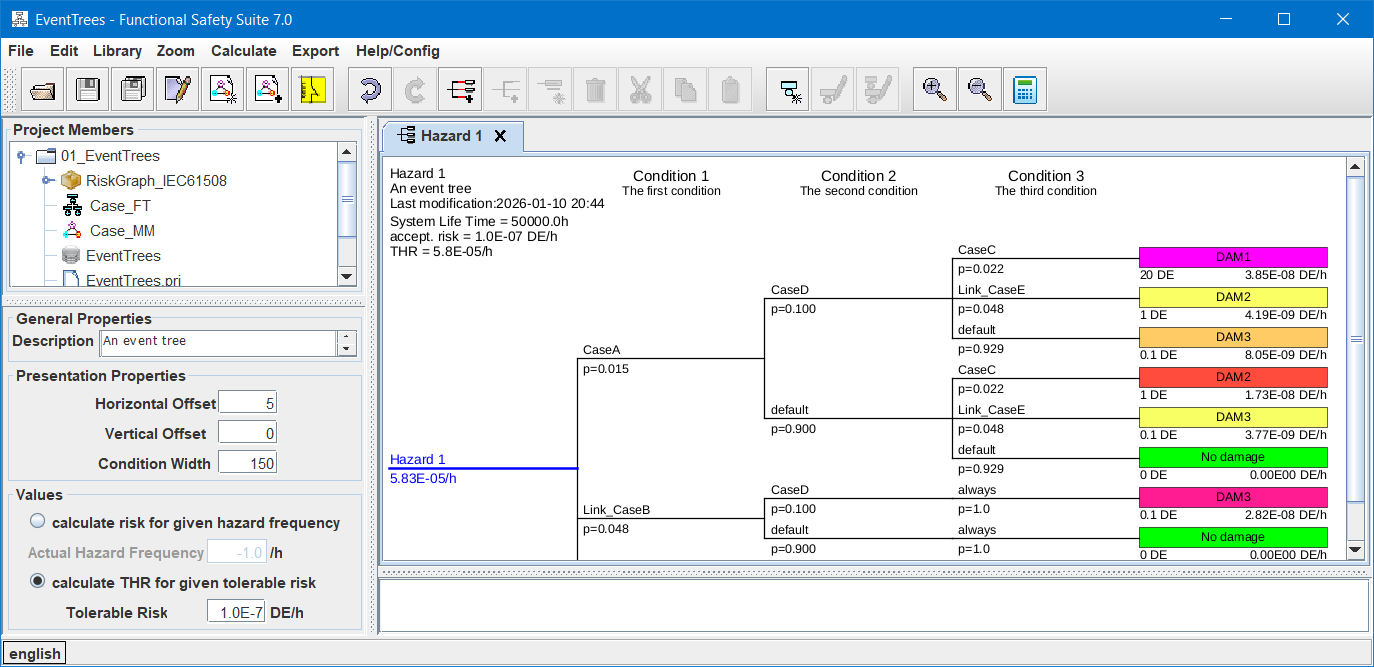Screen dimensions: 1374x667
Task: Click the calculator icon in toolbar
Action: pos(1024,90)
